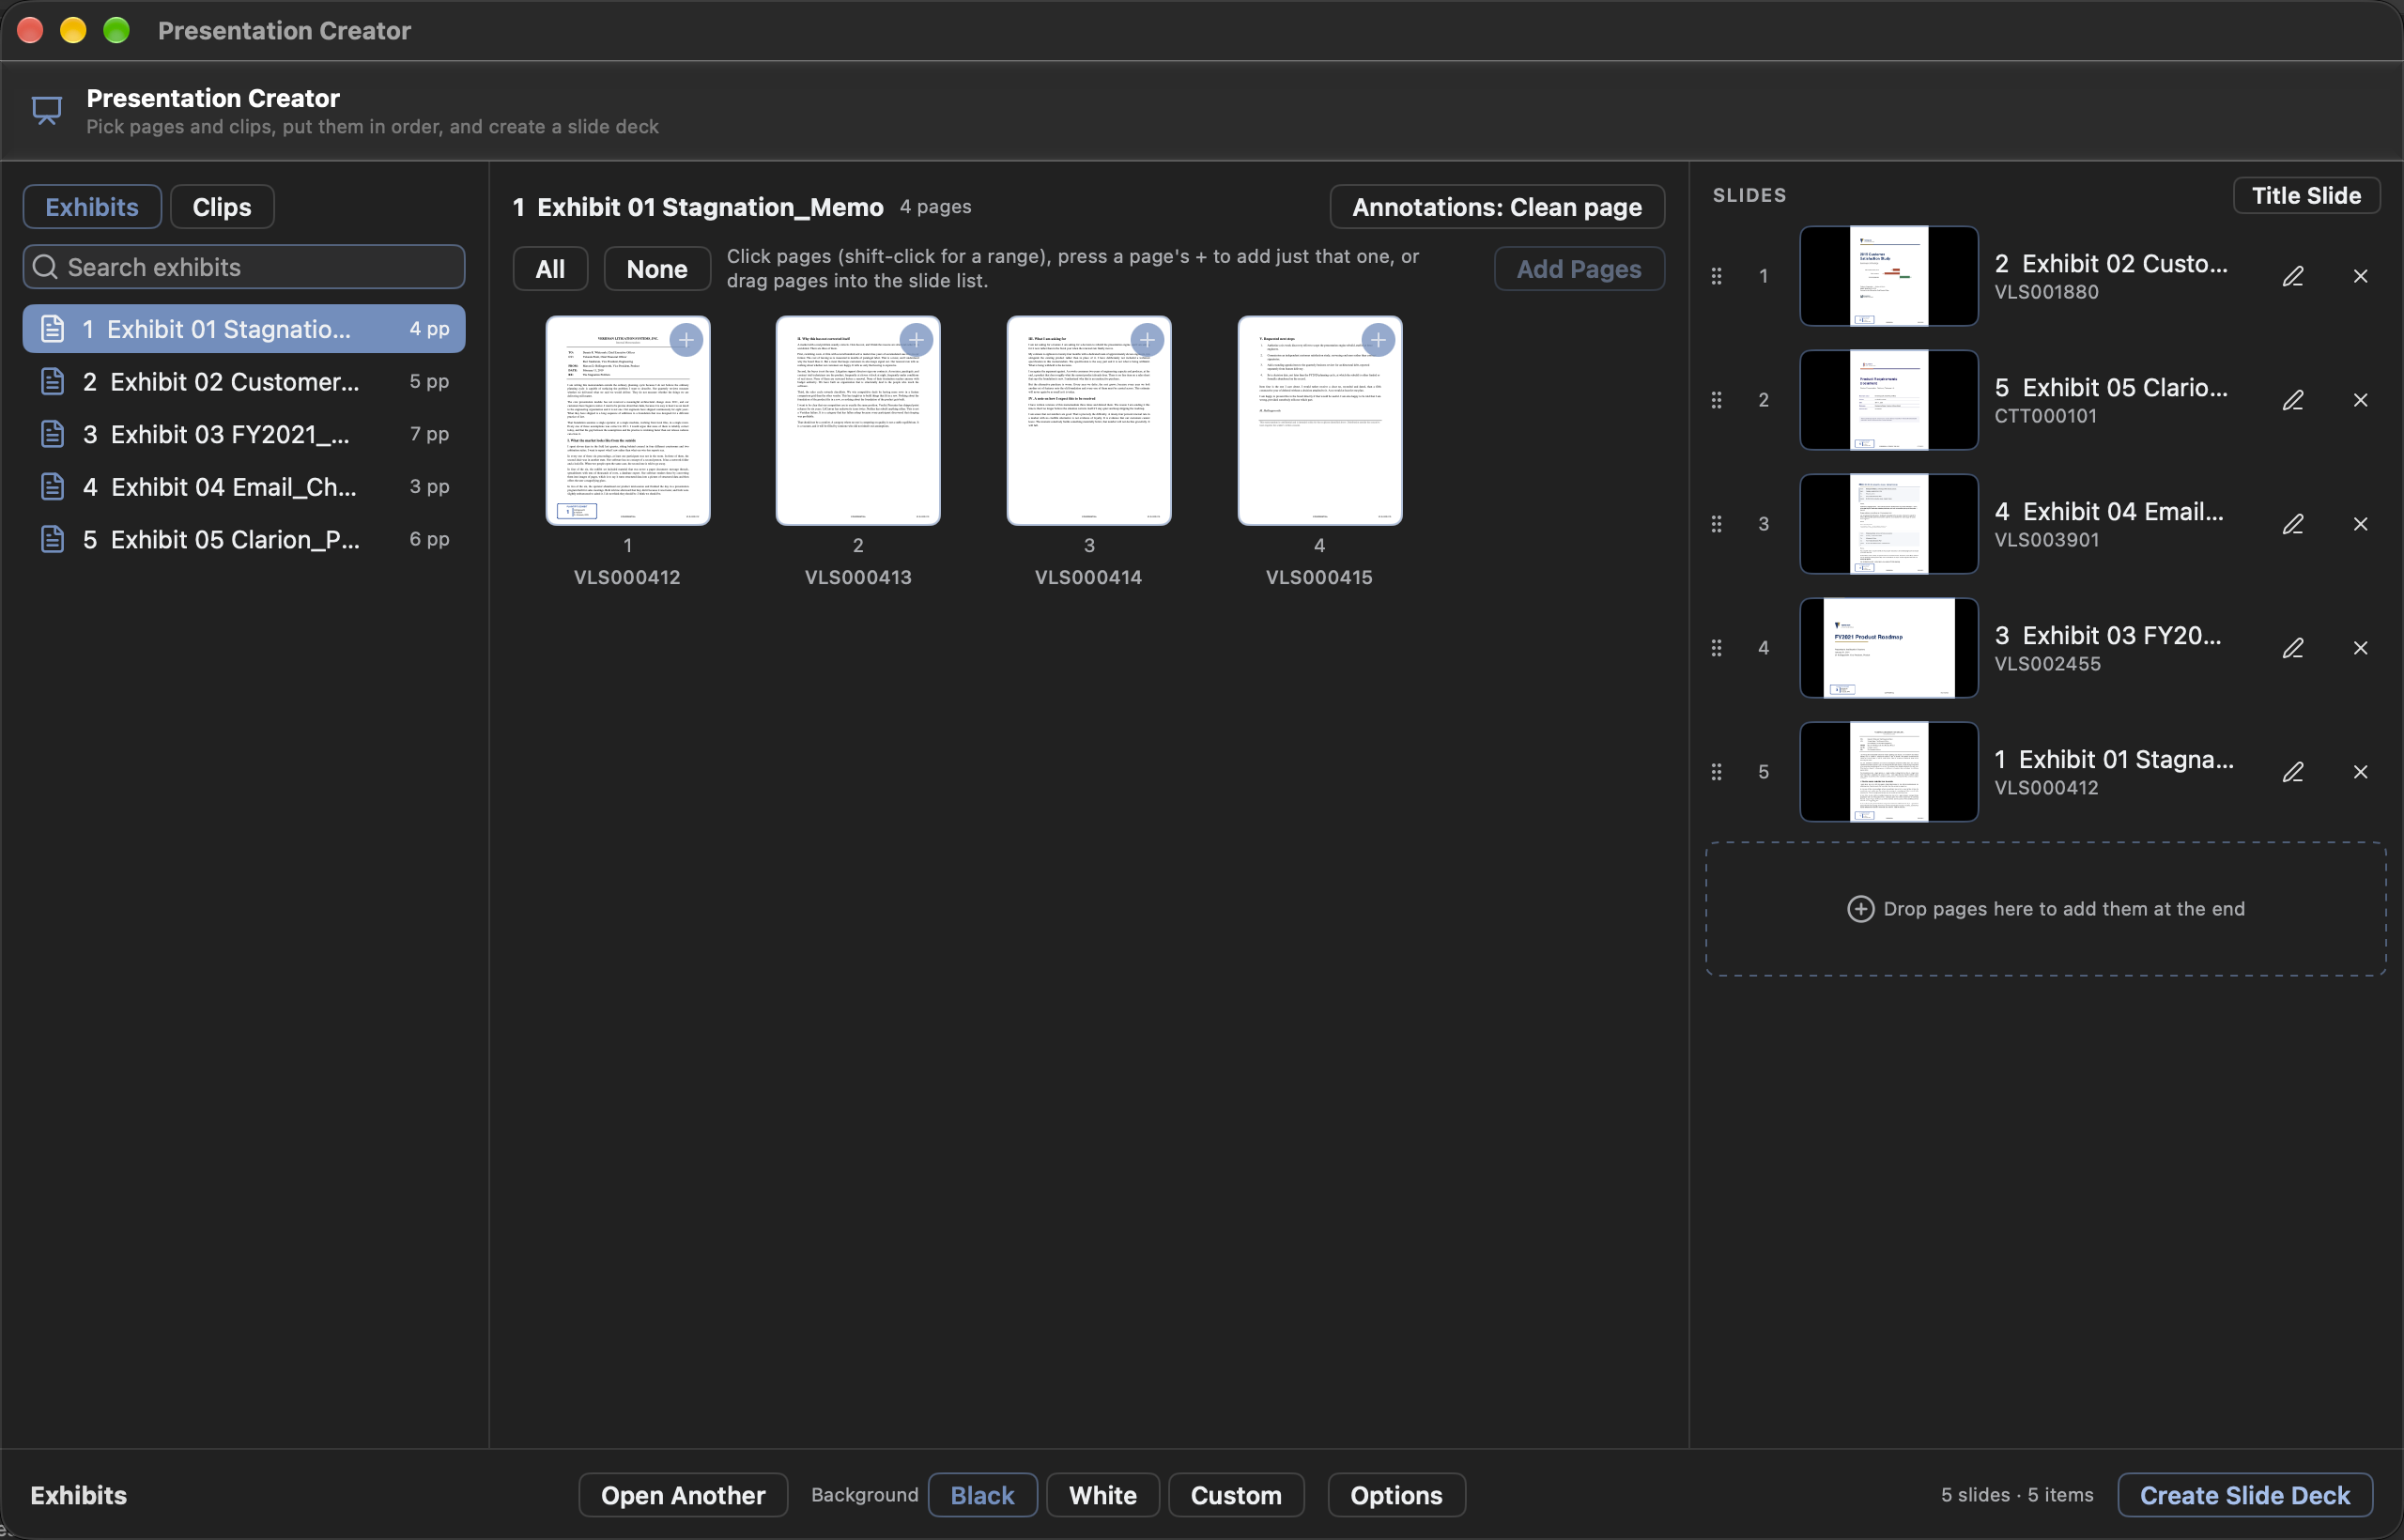
Task: Click the '5 slides · 5 items' status text
Action: click(x=2017, y=1495)
